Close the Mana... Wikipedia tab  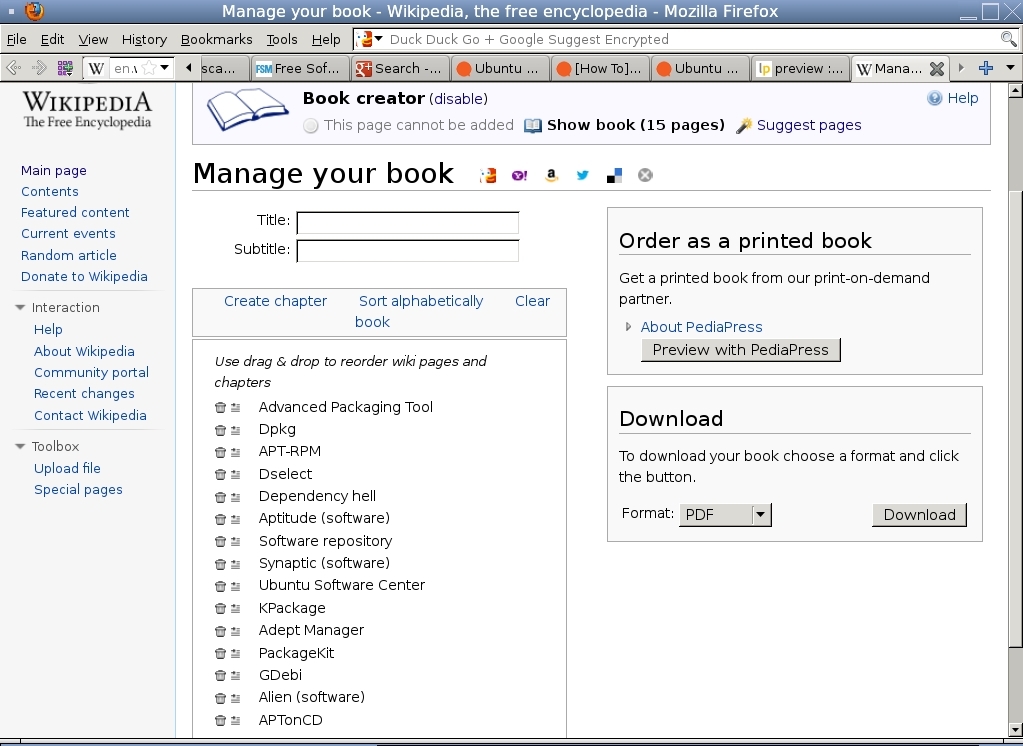coord(937,69)
